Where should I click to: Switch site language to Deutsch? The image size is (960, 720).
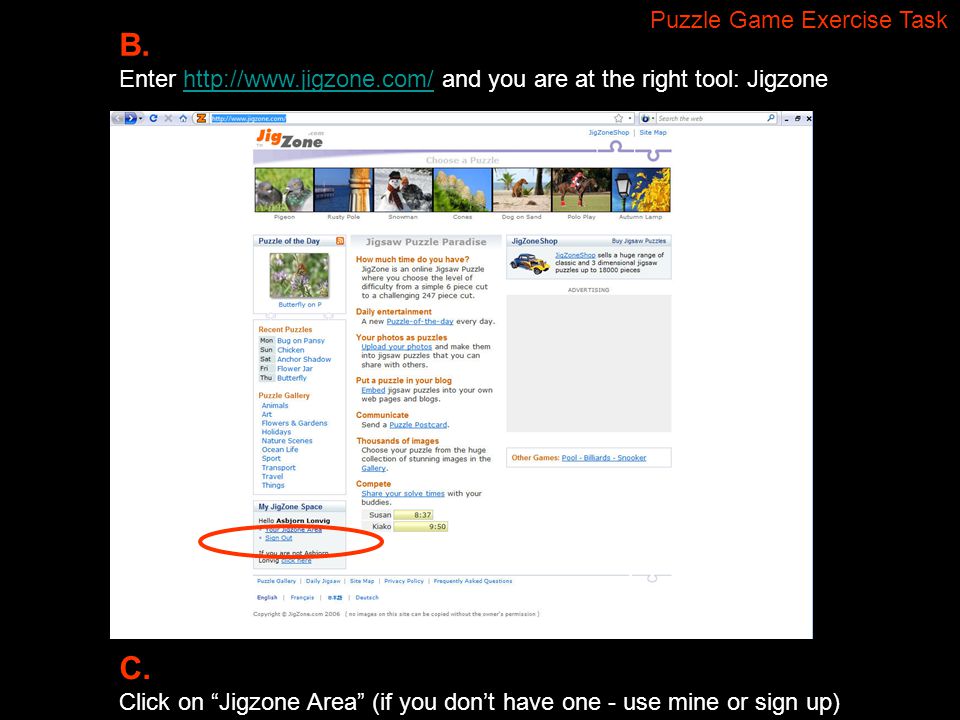[x=367, y=598]
